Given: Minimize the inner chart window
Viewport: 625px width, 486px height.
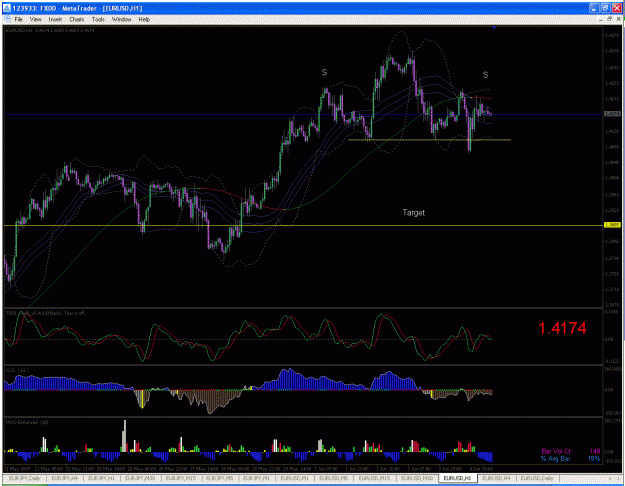Looking at the screenshot, I should pos(601,19).
